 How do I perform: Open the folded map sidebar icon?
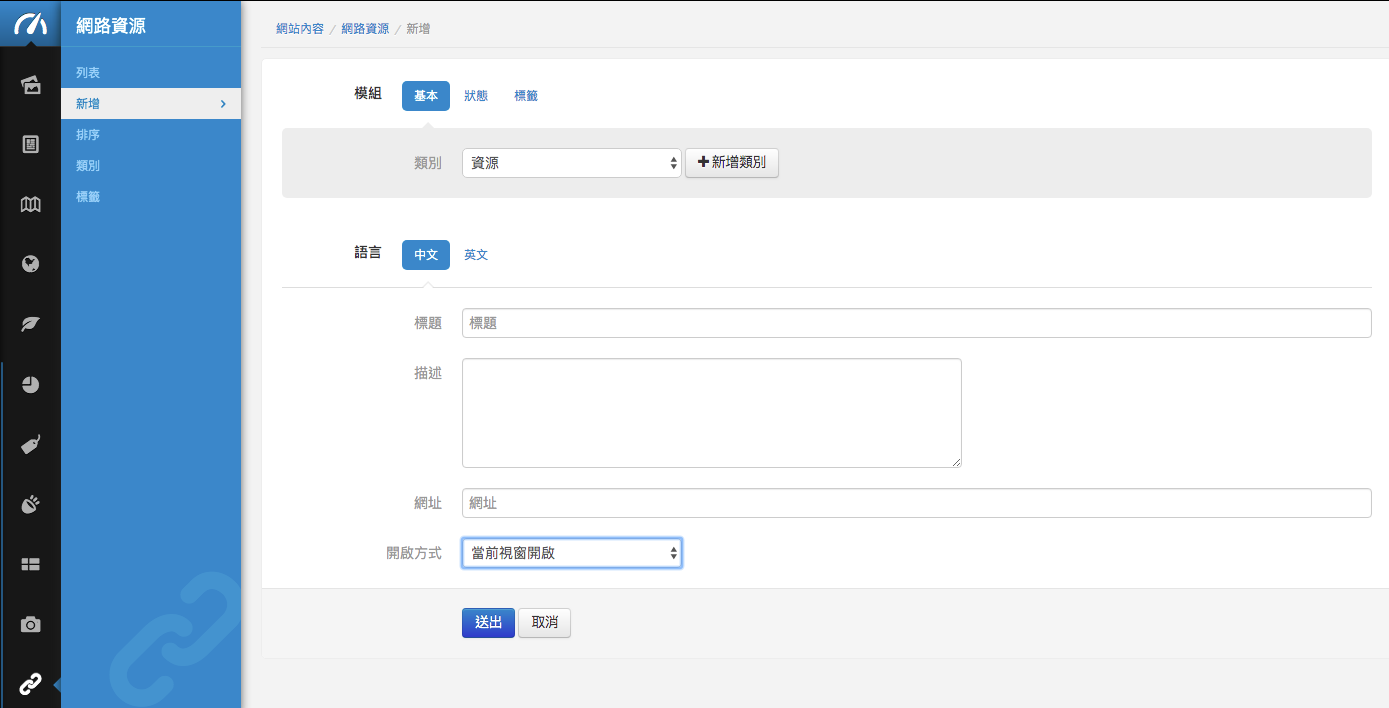(30, 205)
